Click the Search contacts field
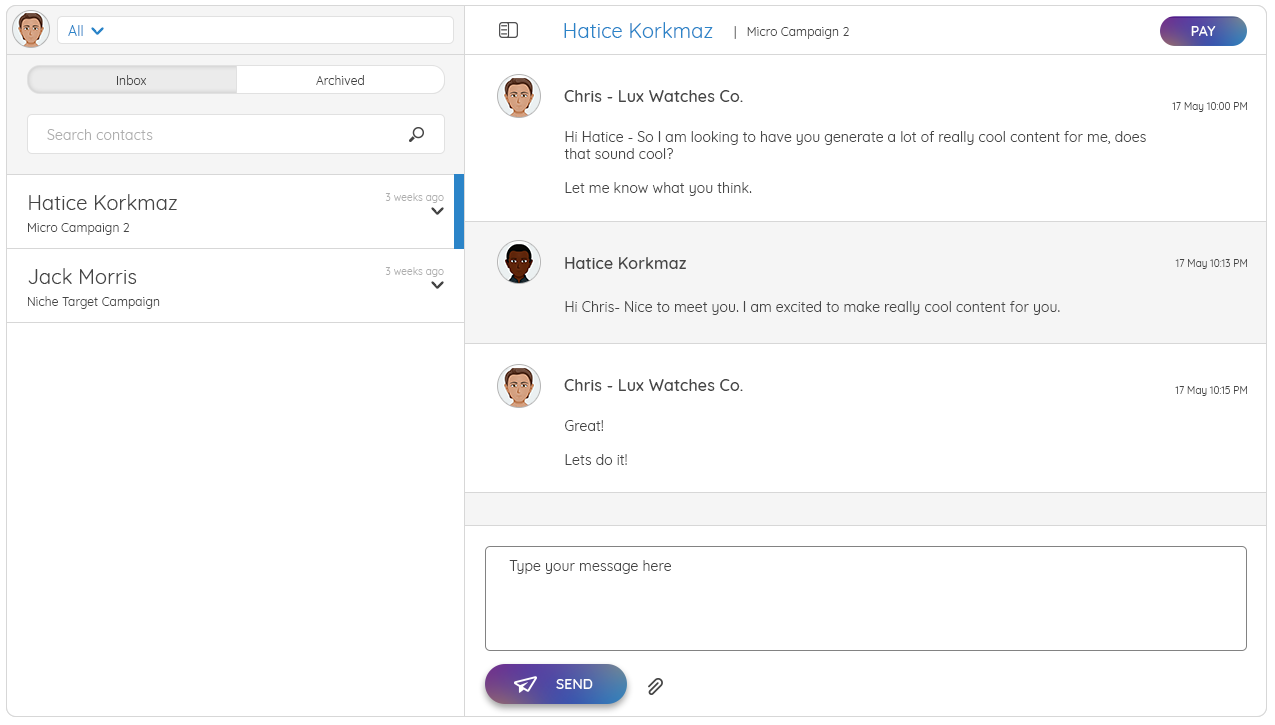 pos(236,135)
